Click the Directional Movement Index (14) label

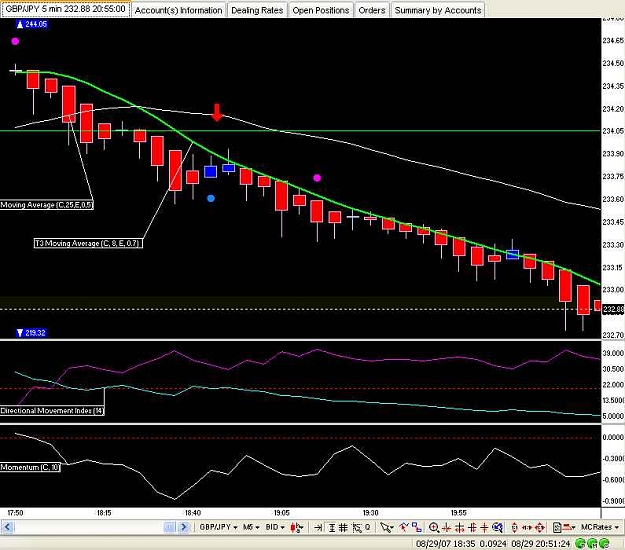[x=52, y=411]
